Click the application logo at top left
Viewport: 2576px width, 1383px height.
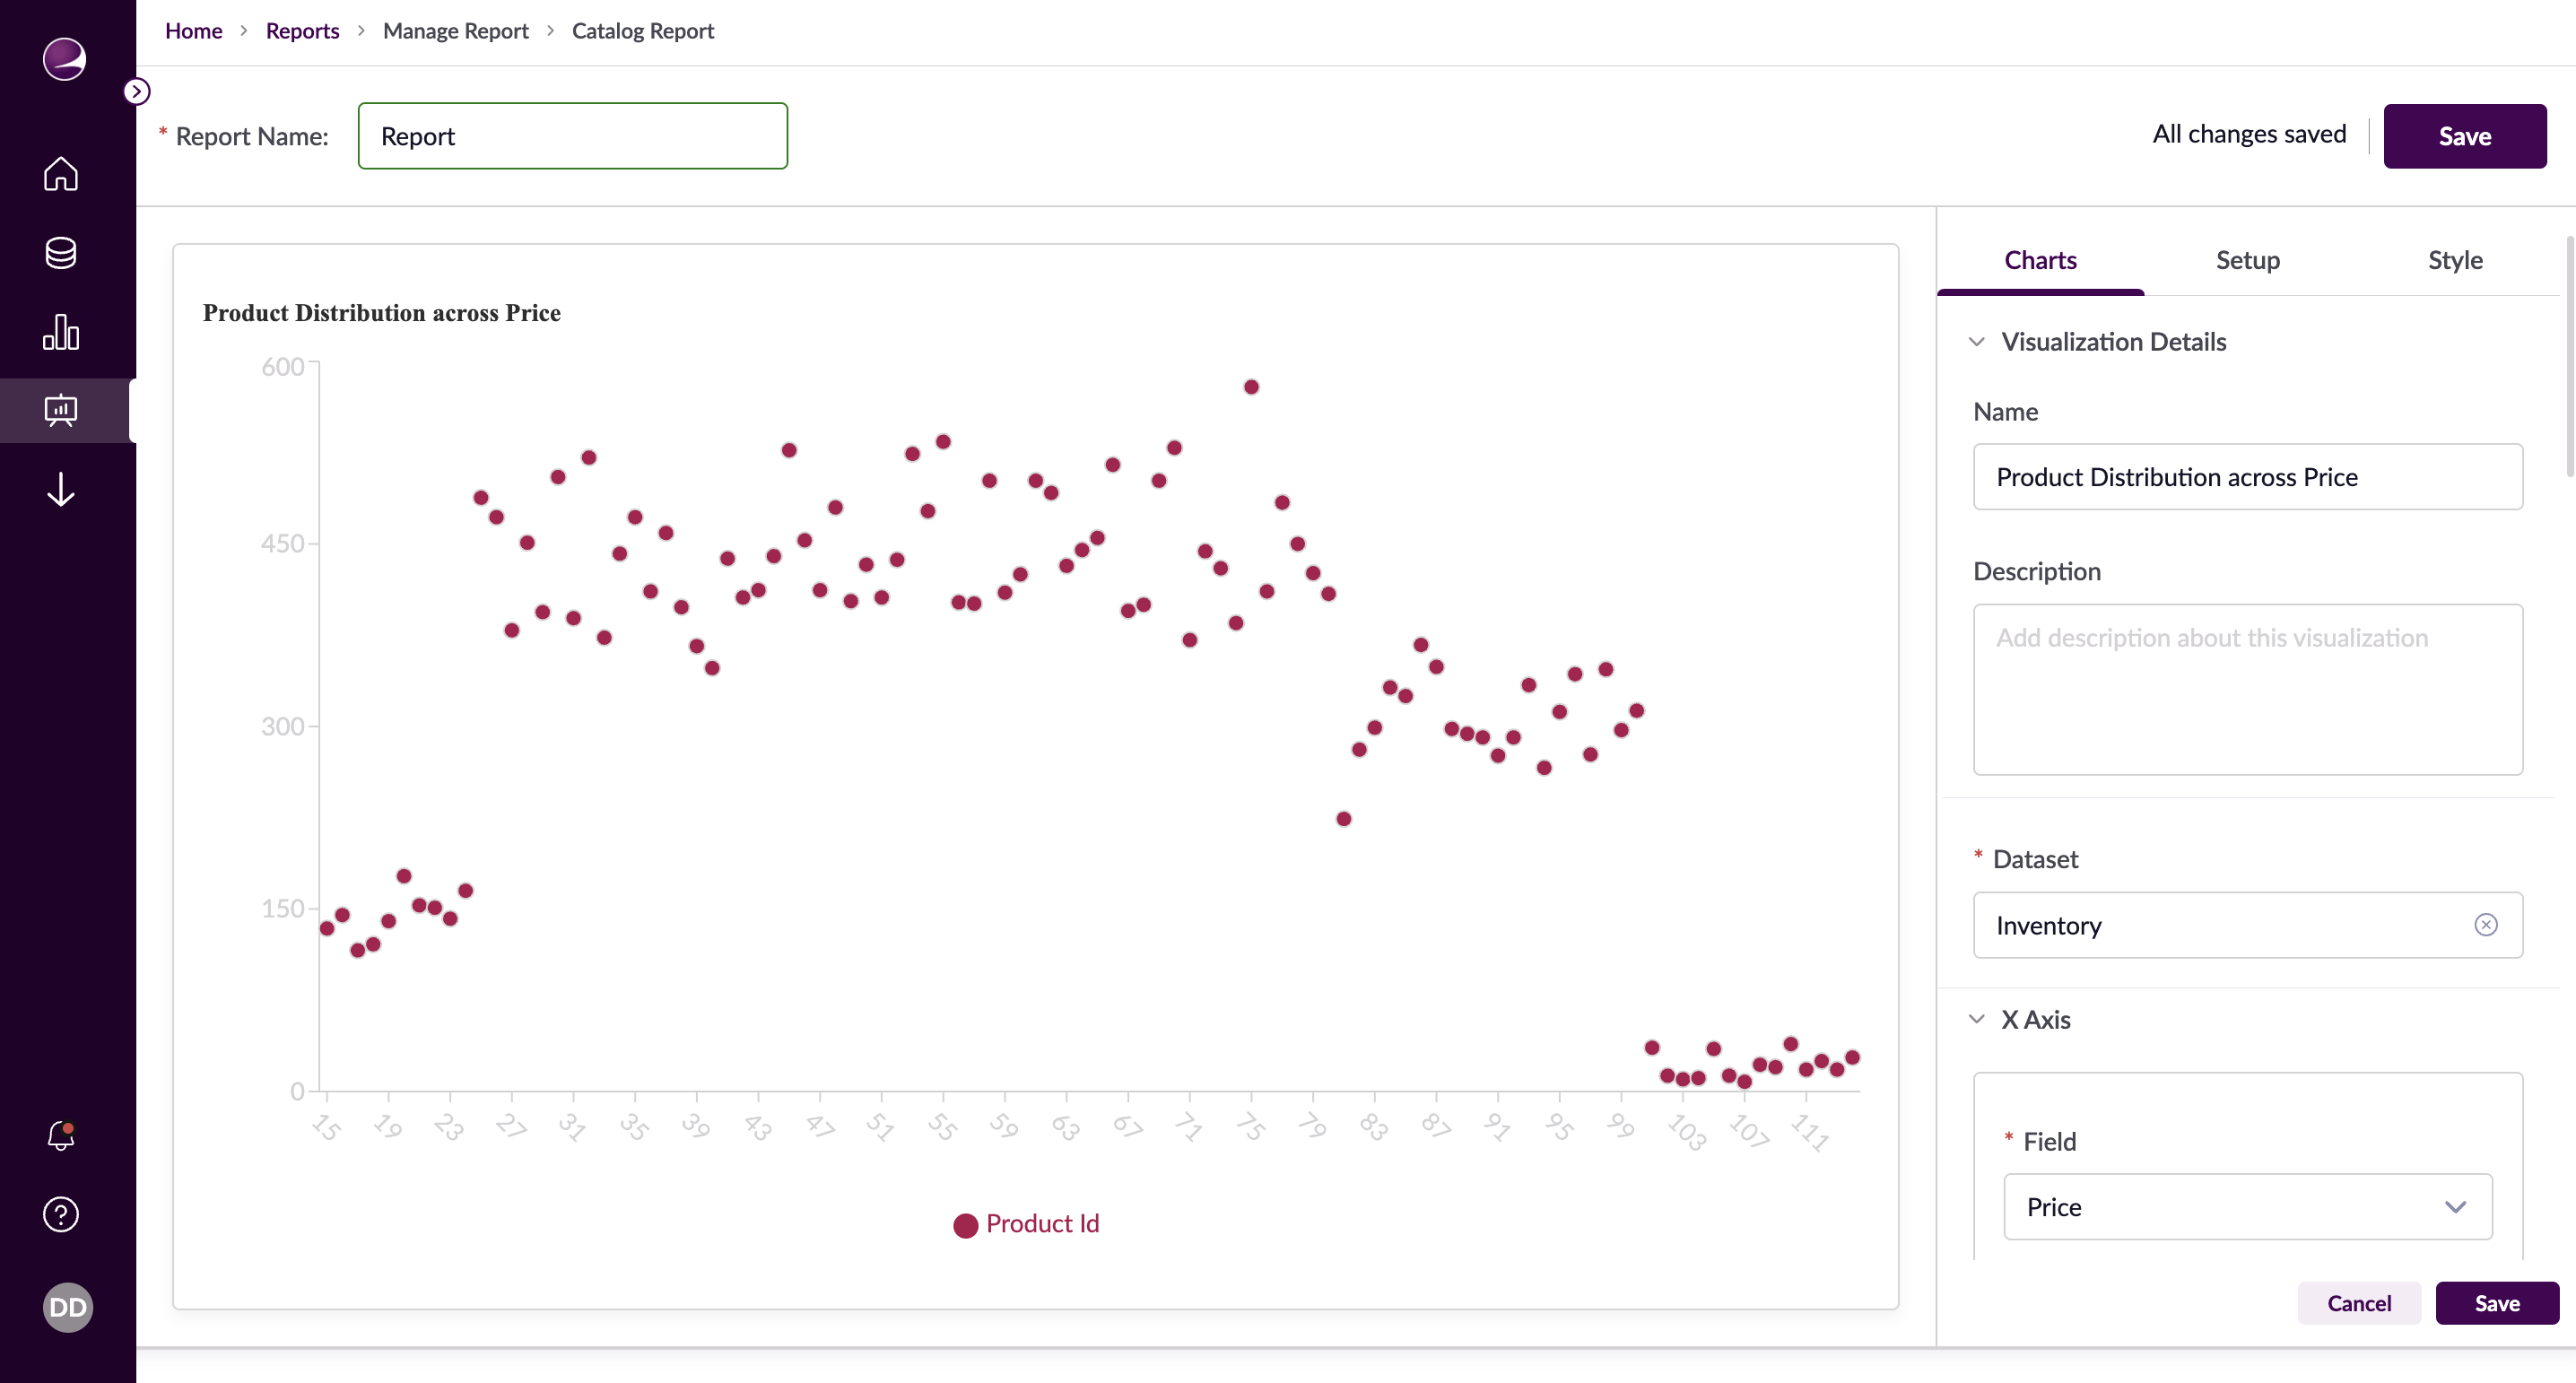(63, 60)
